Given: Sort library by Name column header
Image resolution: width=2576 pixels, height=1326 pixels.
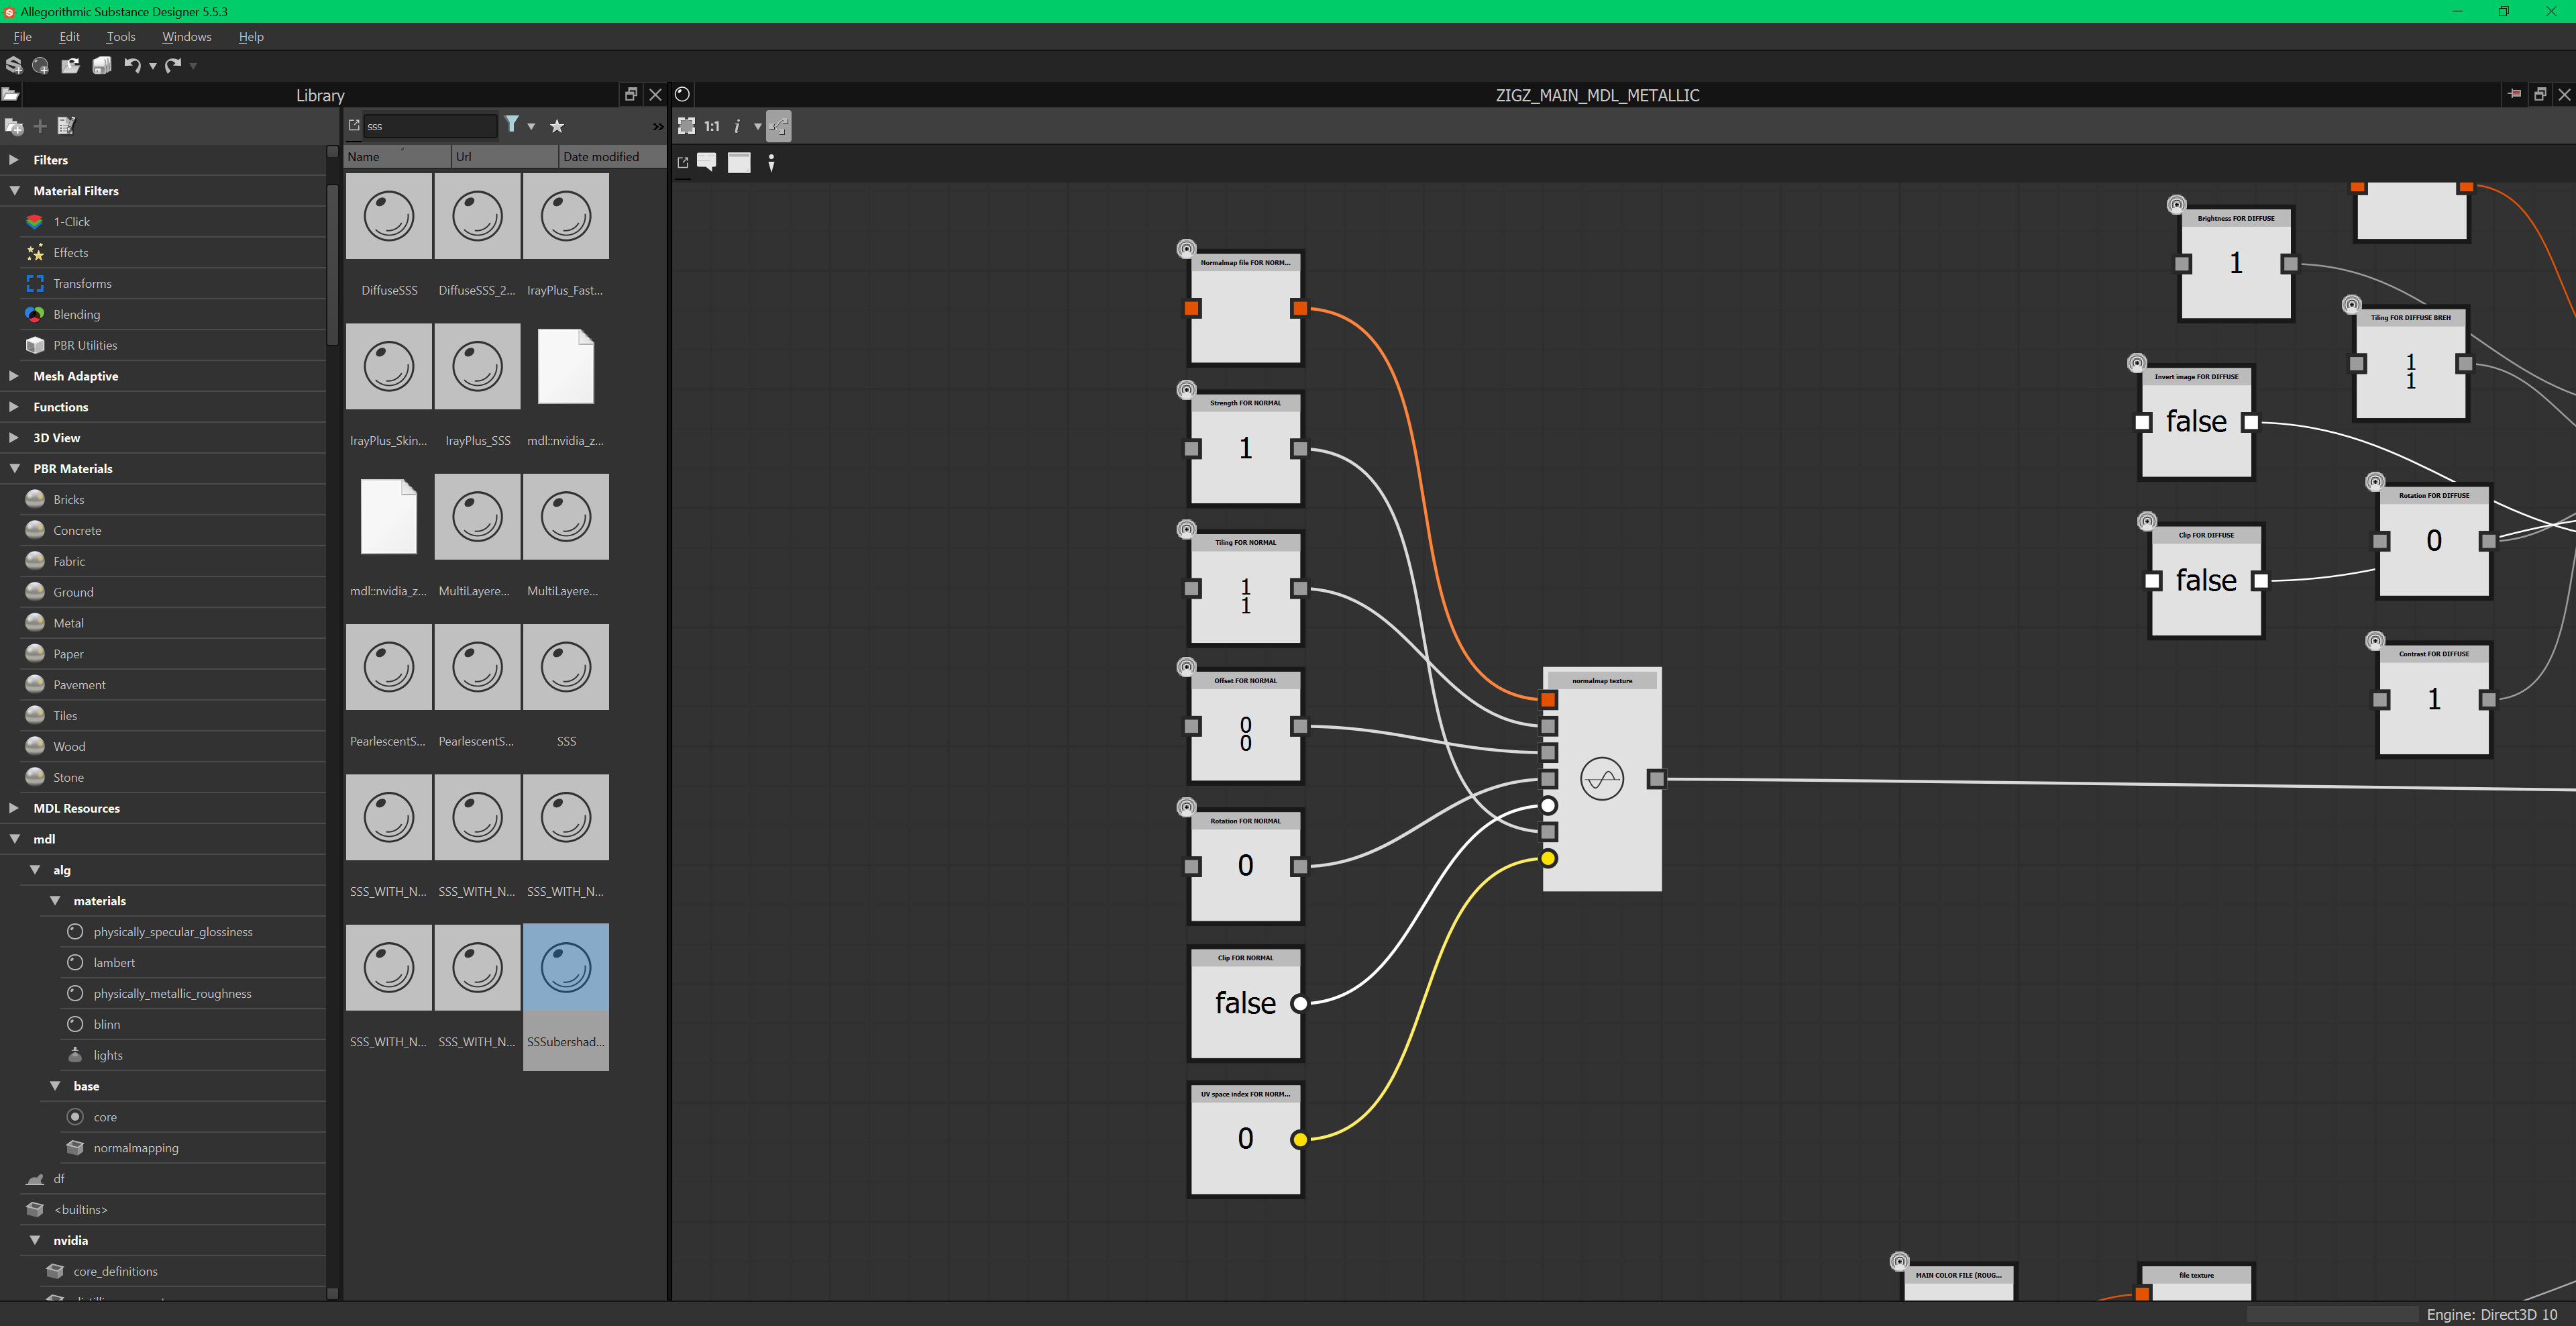Looking at the screenshot, I should point(397,156).
